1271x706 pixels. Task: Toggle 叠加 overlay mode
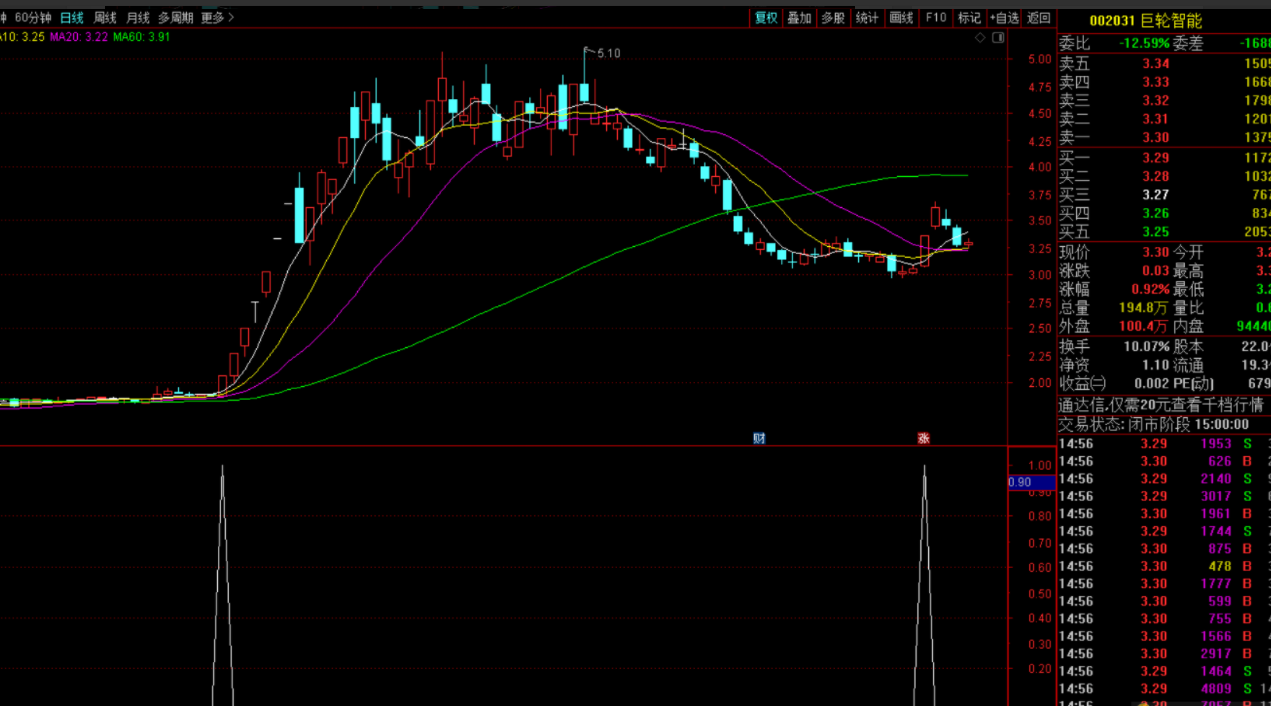pyautogui.click(x=799, y=18)
